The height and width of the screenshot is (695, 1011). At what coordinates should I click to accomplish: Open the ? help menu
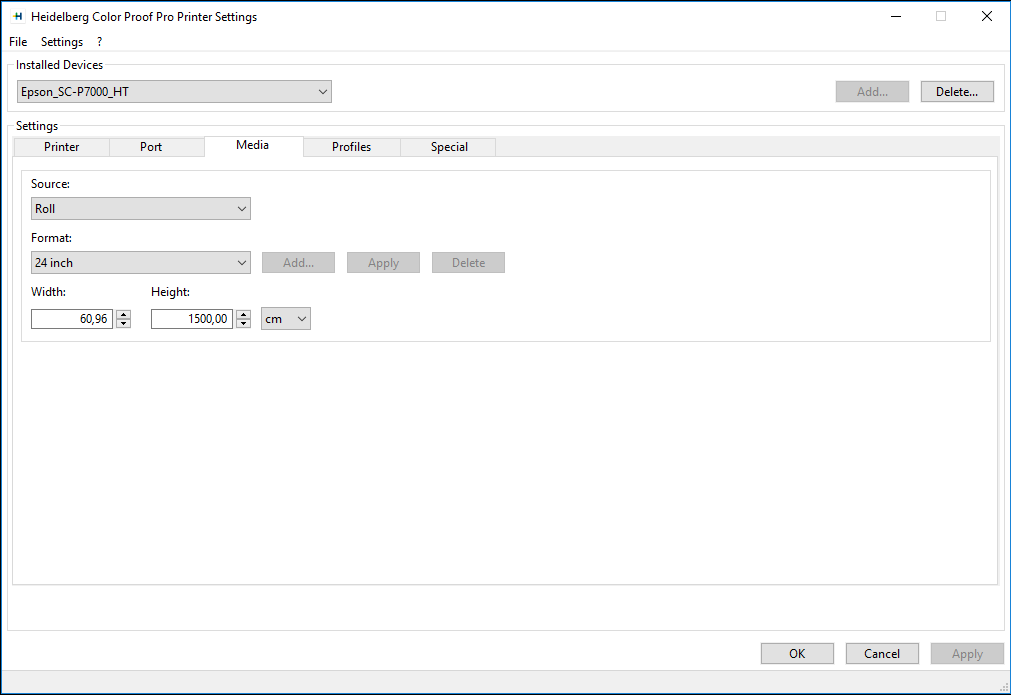(x=99, y=42)
